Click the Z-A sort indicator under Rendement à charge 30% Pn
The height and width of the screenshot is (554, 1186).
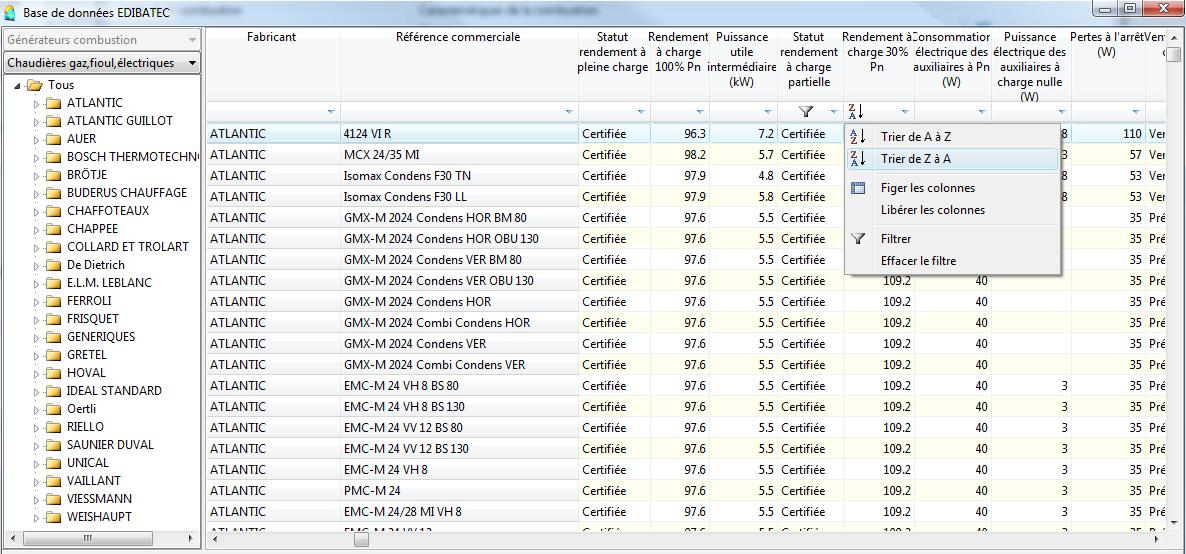[x=855, y=112]
